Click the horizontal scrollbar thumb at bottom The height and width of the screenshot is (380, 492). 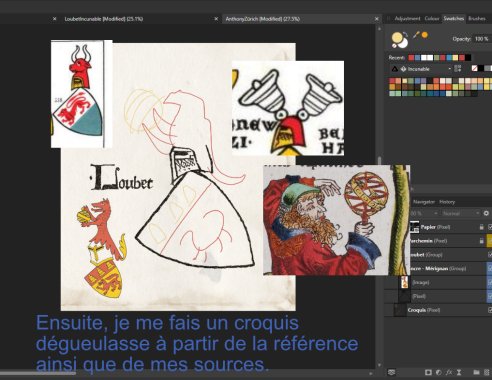click(x=38, y=373)
